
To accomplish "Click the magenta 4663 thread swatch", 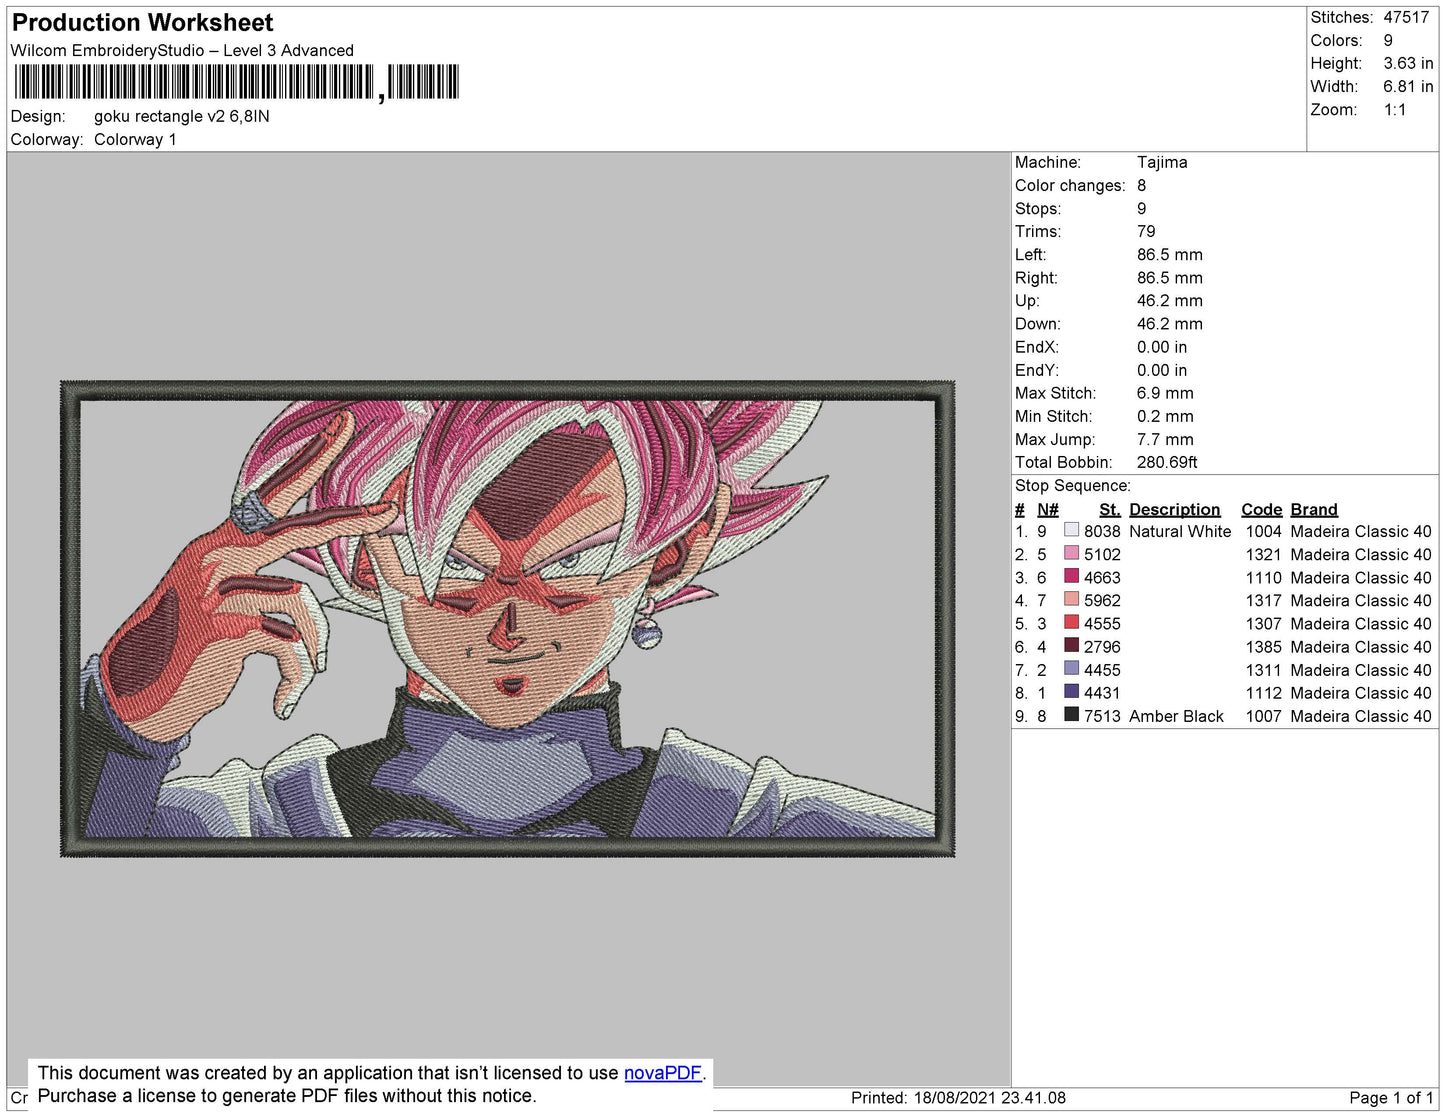I will click(x=1071, y=577).
